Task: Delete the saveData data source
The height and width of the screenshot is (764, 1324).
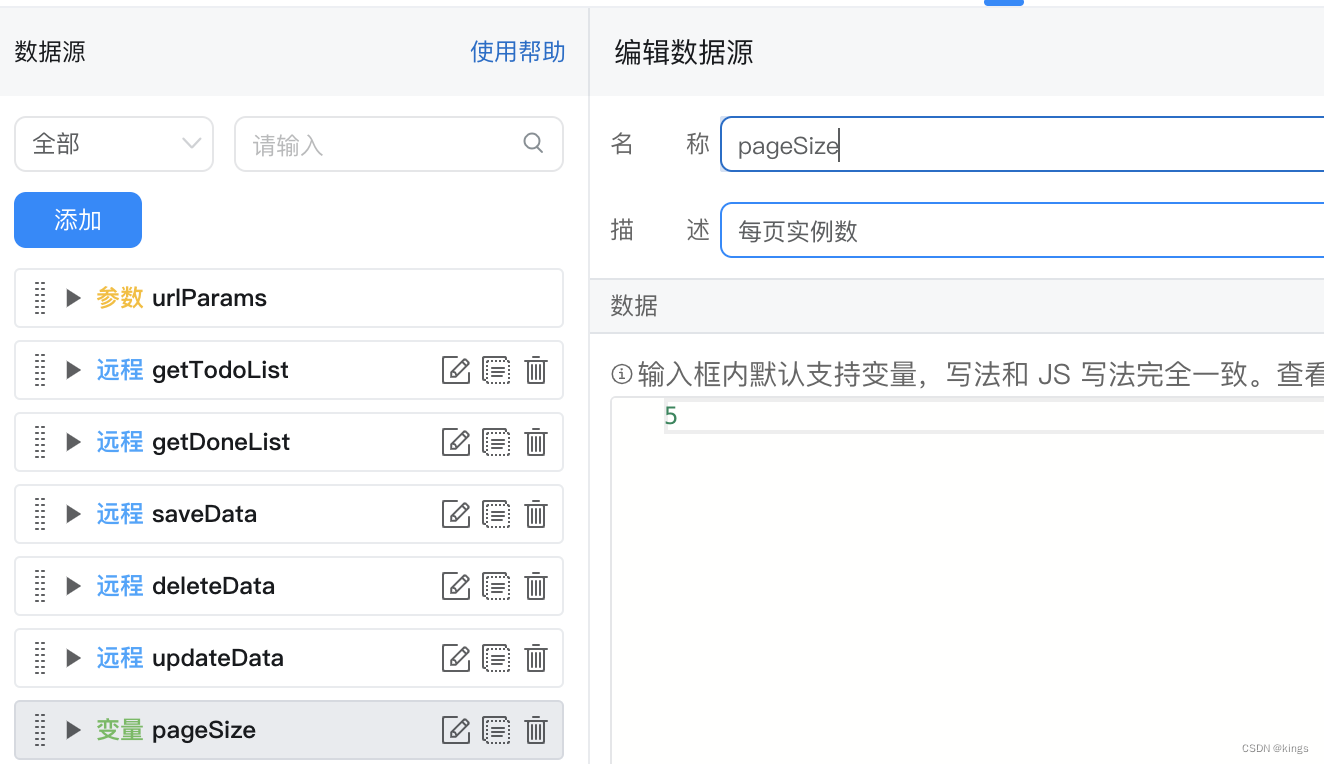Action: pyautogui.click(x=536, y=514)
